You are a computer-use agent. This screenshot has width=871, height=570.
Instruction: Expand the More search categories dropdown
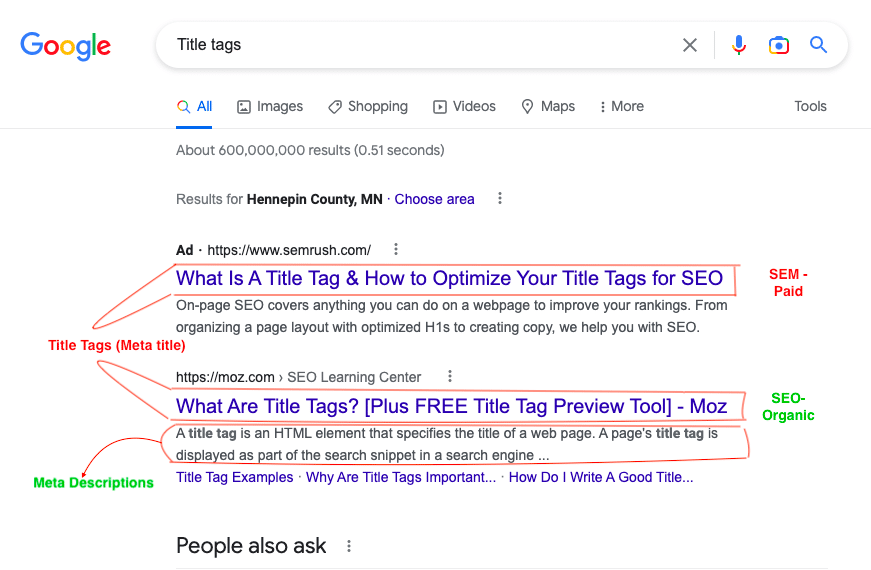click(x=621, y=106)
